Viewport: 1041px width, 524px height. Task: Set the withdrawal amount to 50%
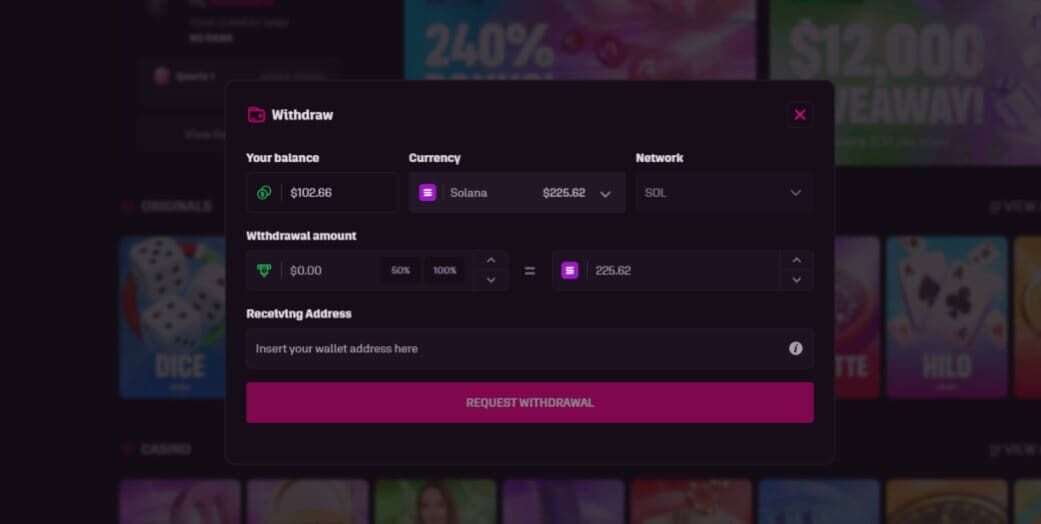tap(400, 271)
